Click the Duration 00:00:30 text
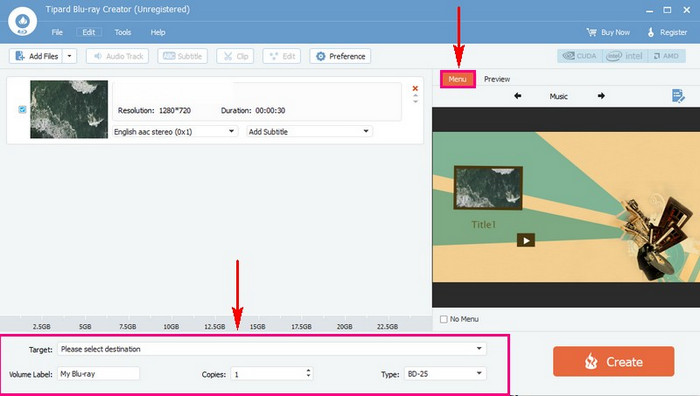 click(253, 110)
